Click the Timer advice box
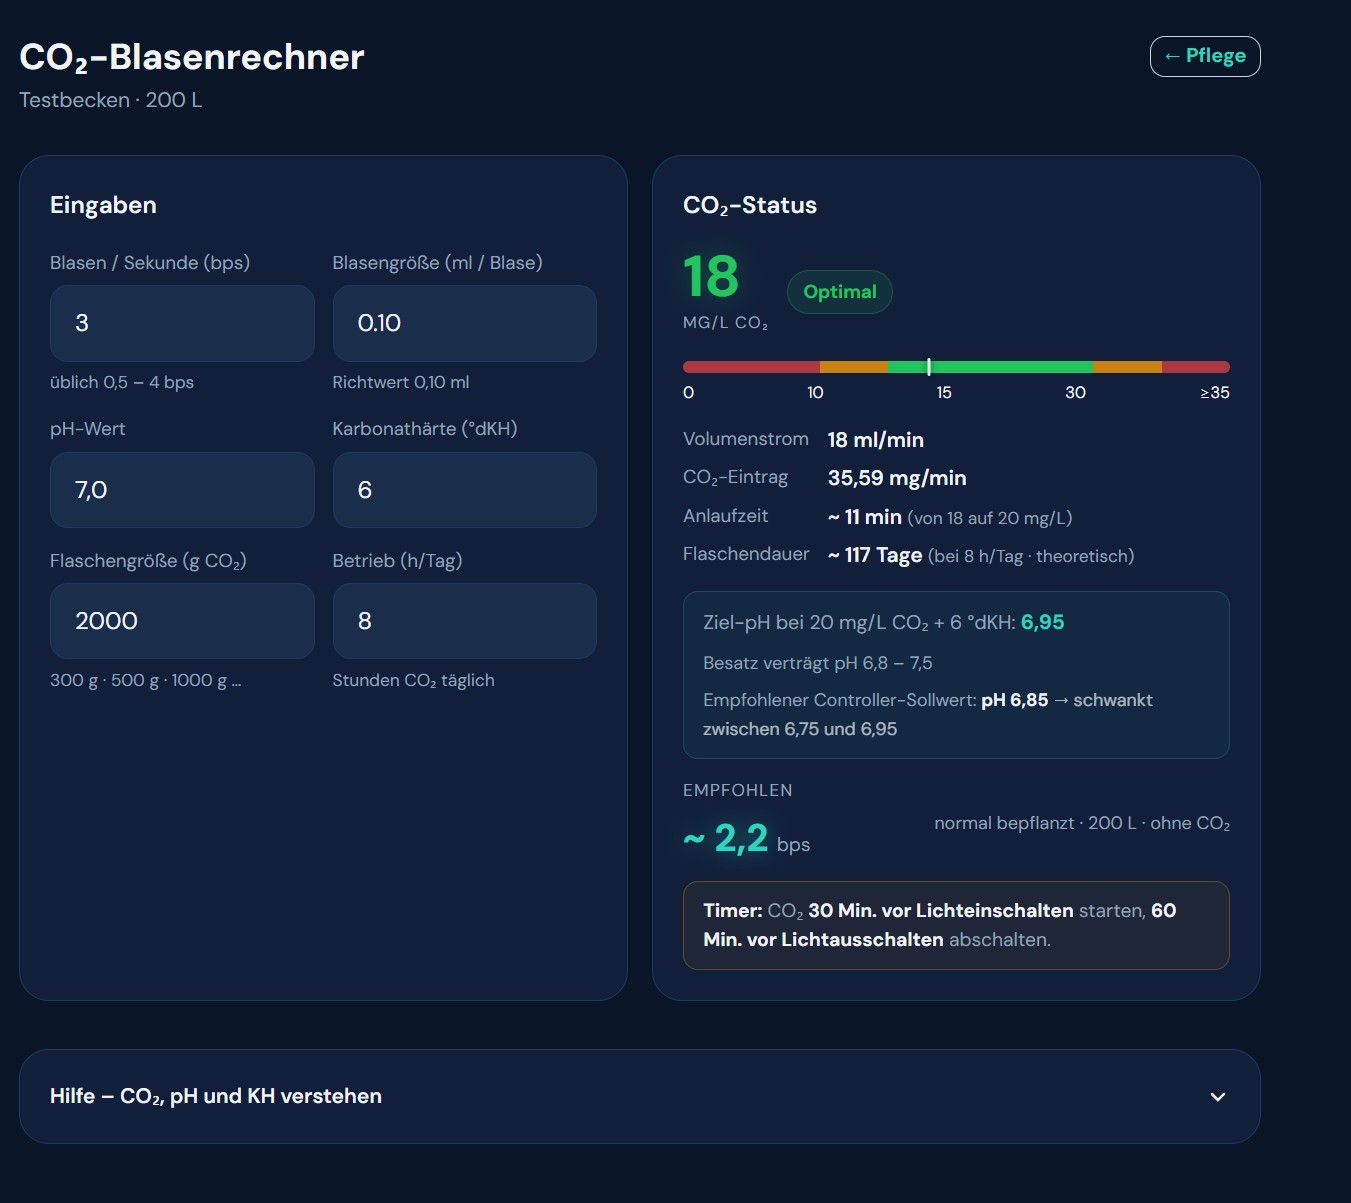The height and width of the screenshot is (1203, 1351). 956,925
